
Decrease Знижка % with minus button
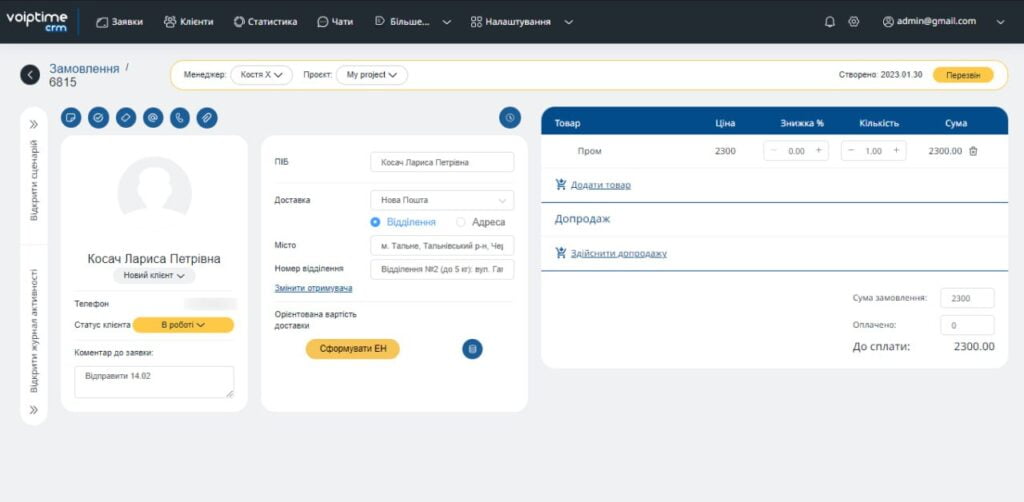pos(774,151)
